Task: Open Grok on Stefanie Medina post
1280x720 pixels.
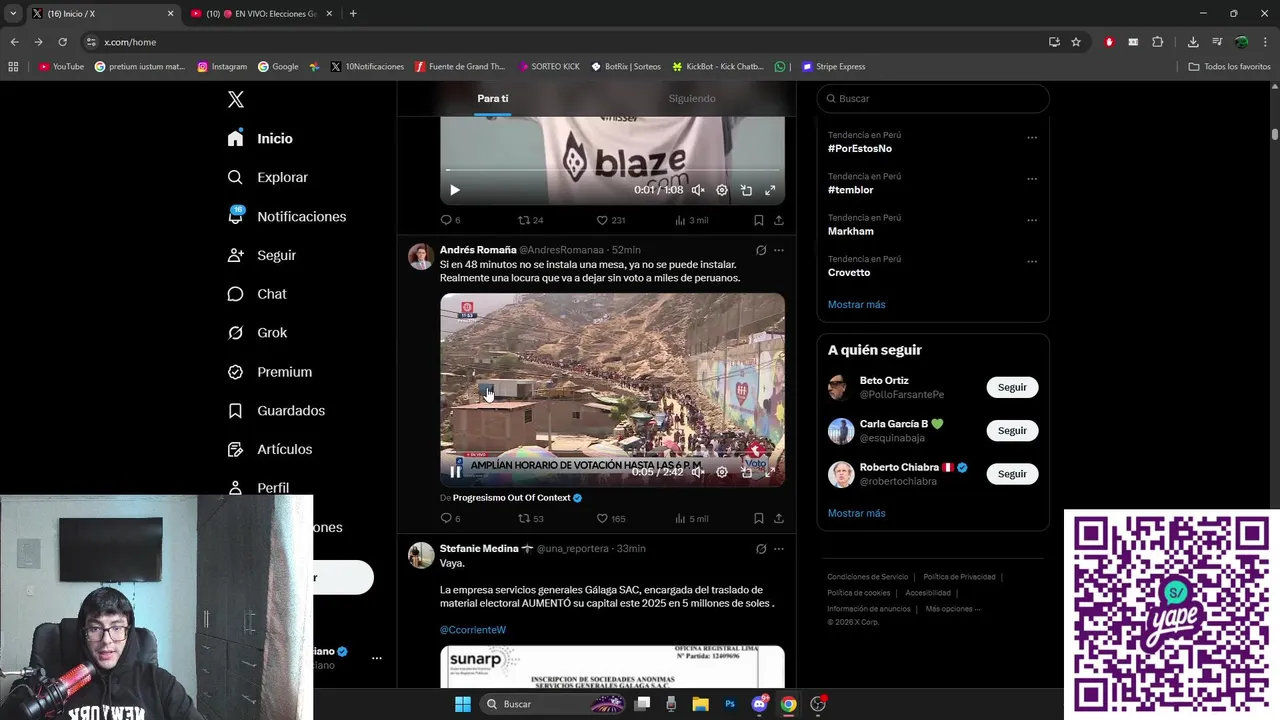Action: click(761, 549)
